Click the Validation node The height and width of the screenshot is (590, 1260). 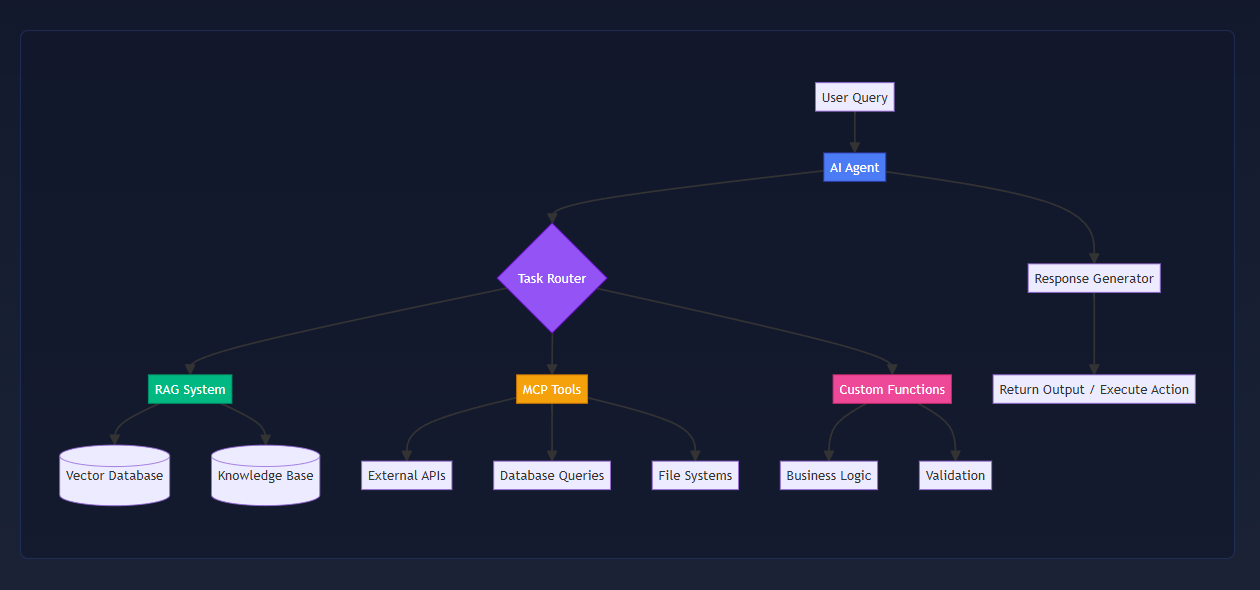[955, 475]
